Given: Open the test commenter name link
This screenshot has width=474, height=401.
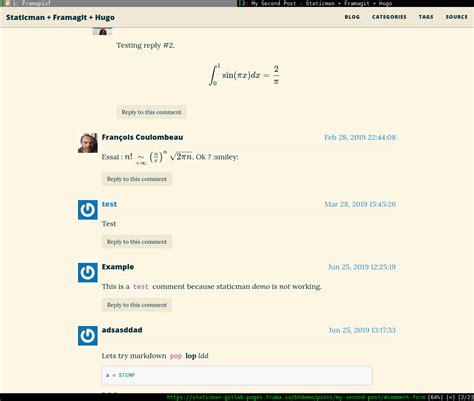Looking at the screenshot, I should click(109, 204).
